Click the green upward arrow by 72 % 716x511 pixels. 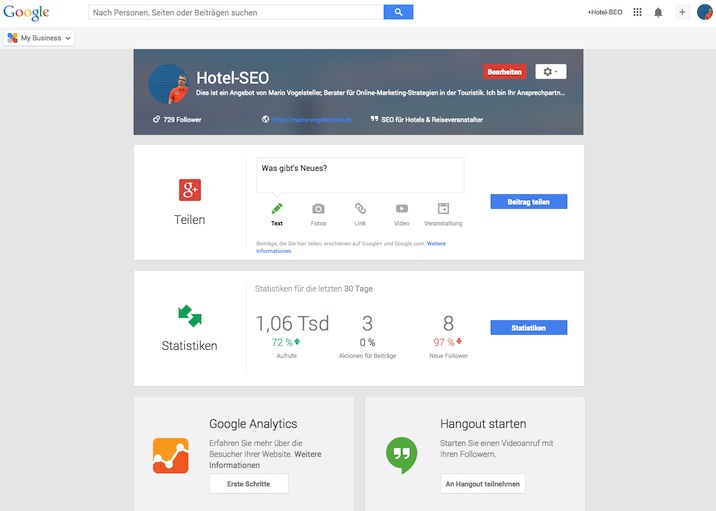tap(297, 341)
